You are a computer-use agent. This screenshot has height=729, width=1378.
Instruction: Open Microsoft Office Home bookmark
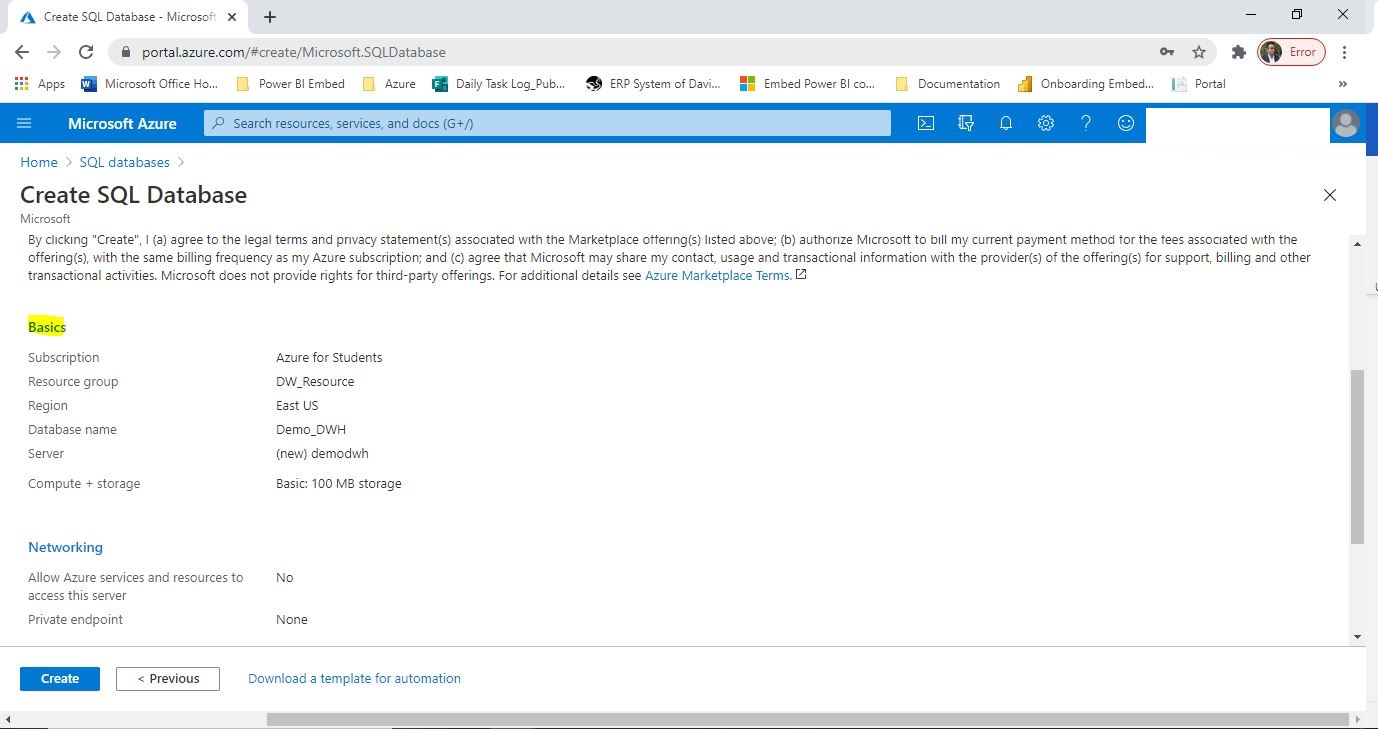(x=149, y=84)
